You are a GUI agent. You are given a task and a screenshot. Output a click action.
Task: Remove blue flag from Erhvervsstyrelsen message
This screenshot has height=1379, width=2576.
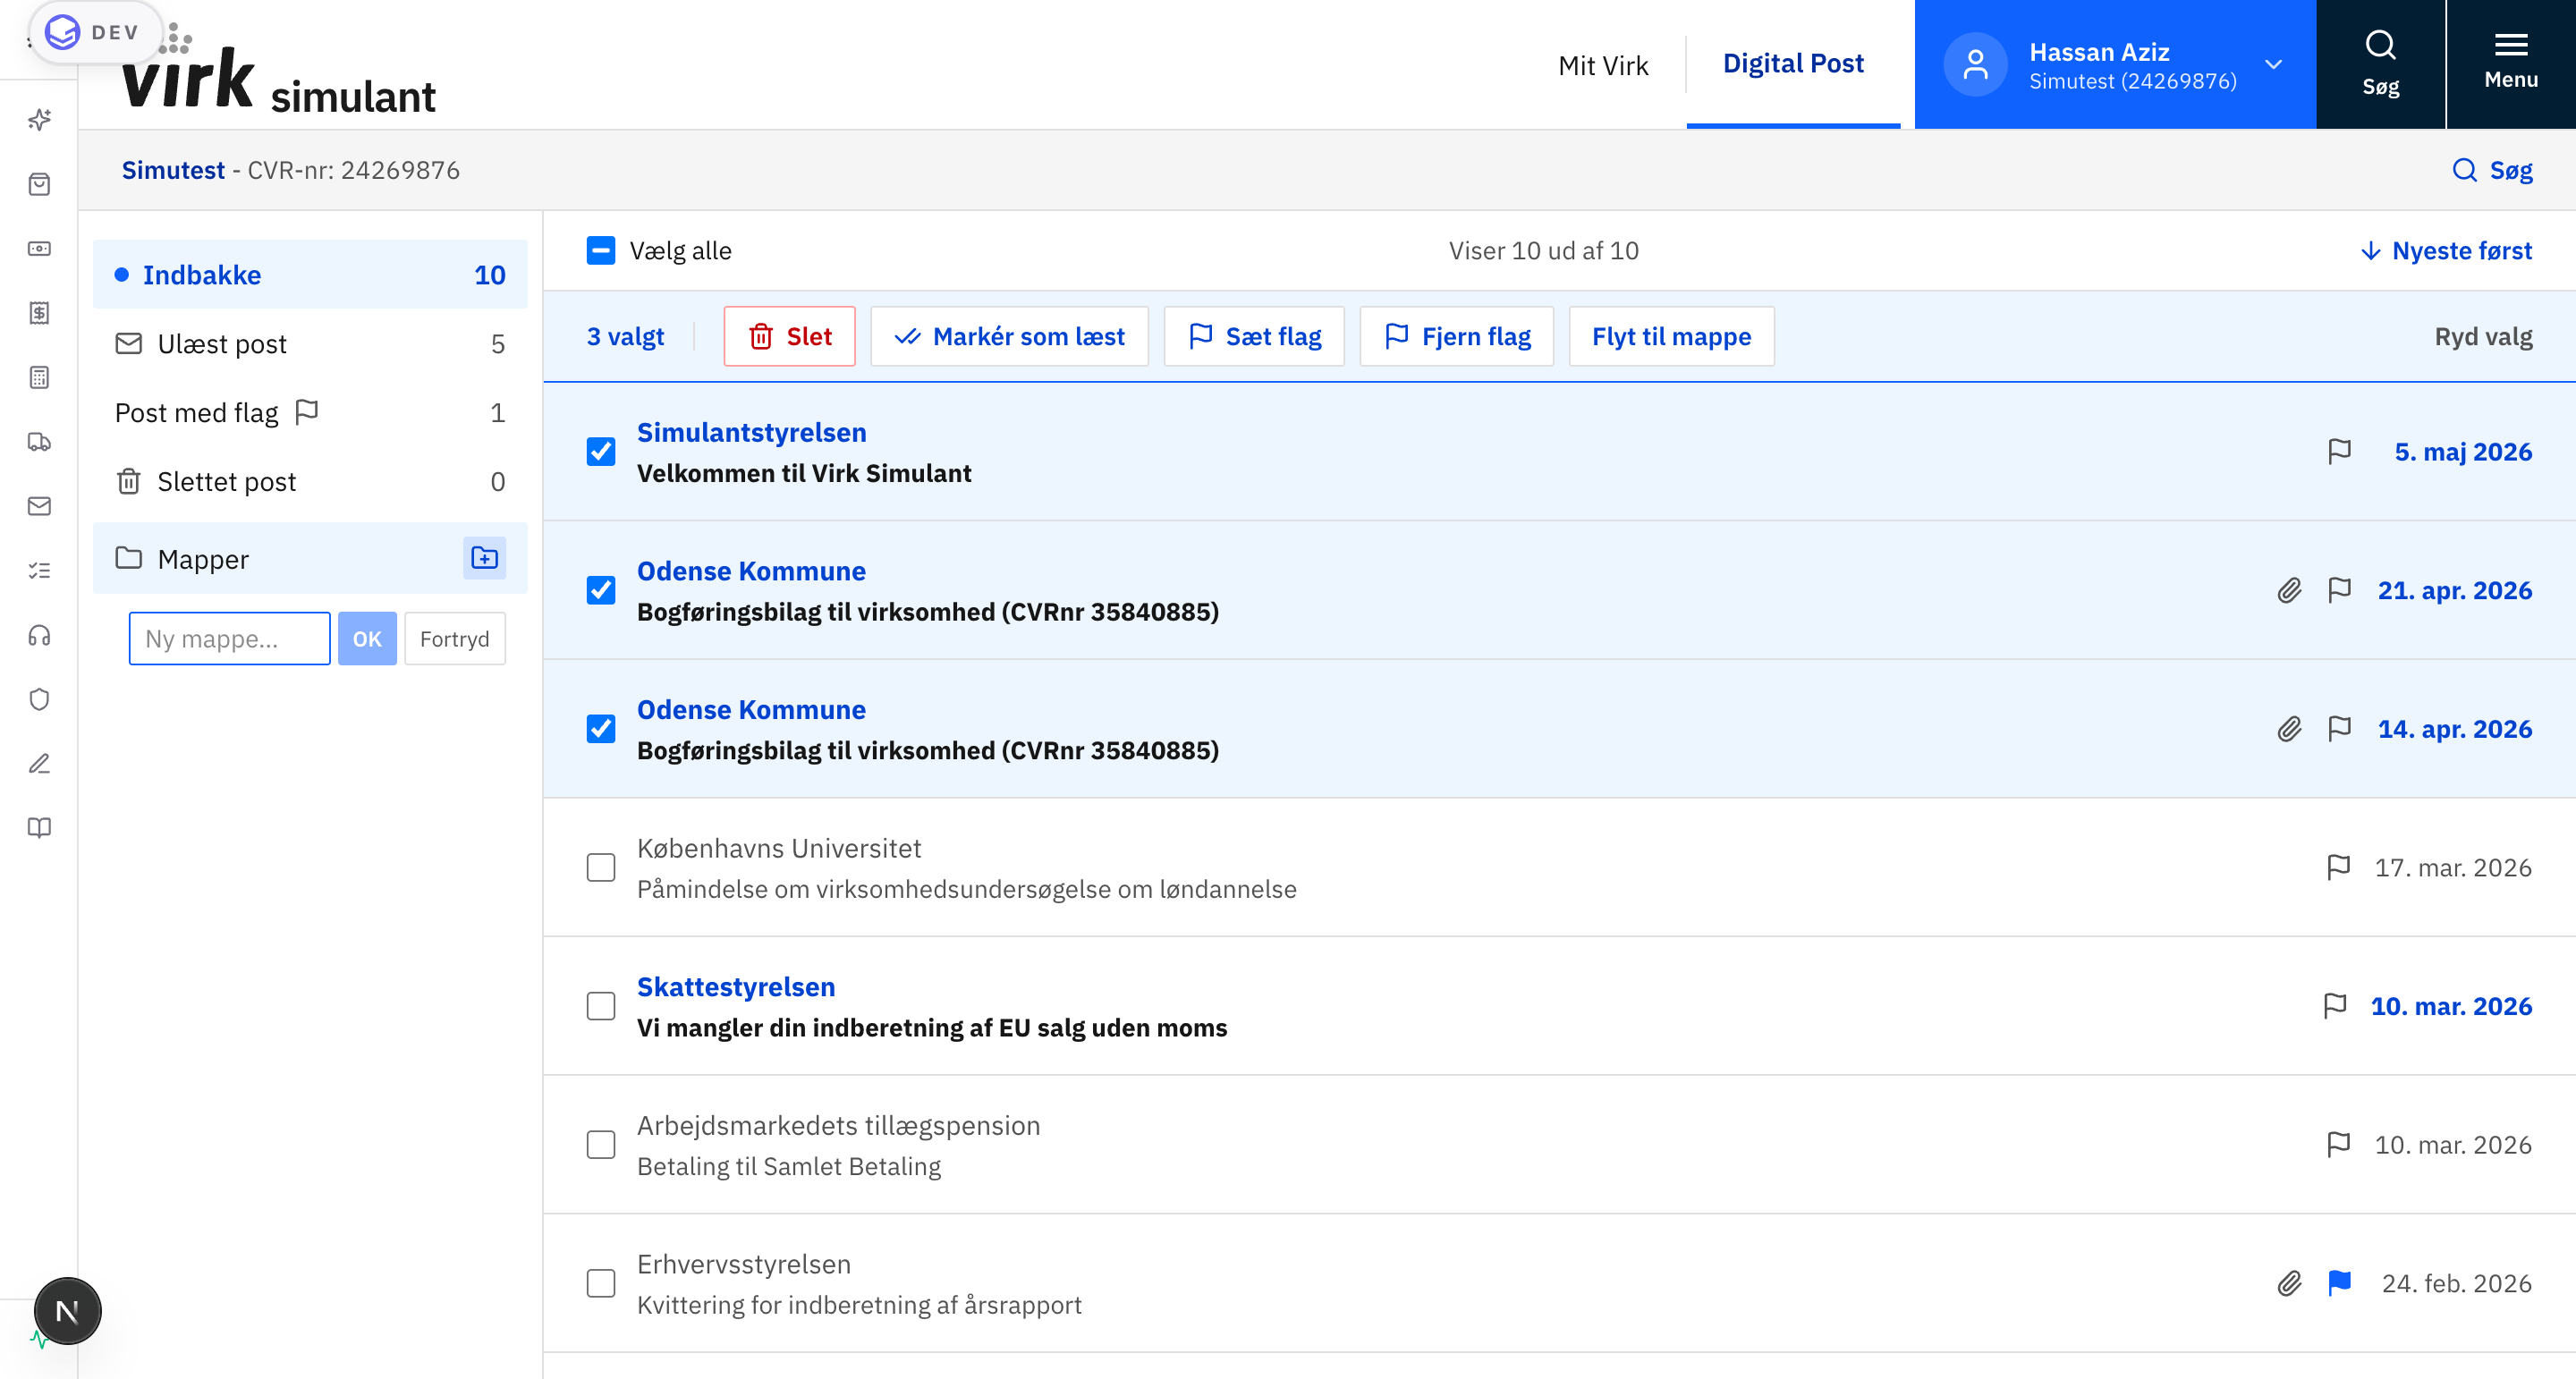pyautogui.click(x=2339, y=1283)
